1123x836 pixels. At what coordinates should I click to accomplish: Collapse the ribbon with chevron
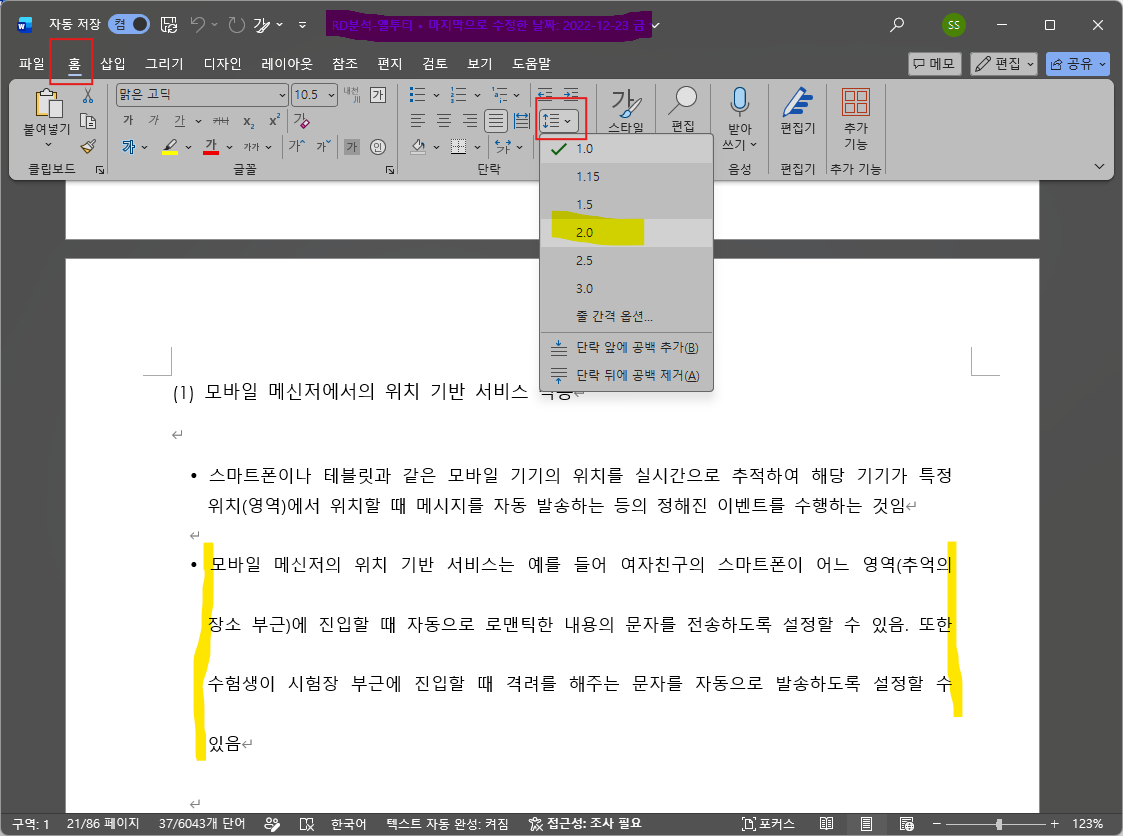click(x=1099, y=166)
